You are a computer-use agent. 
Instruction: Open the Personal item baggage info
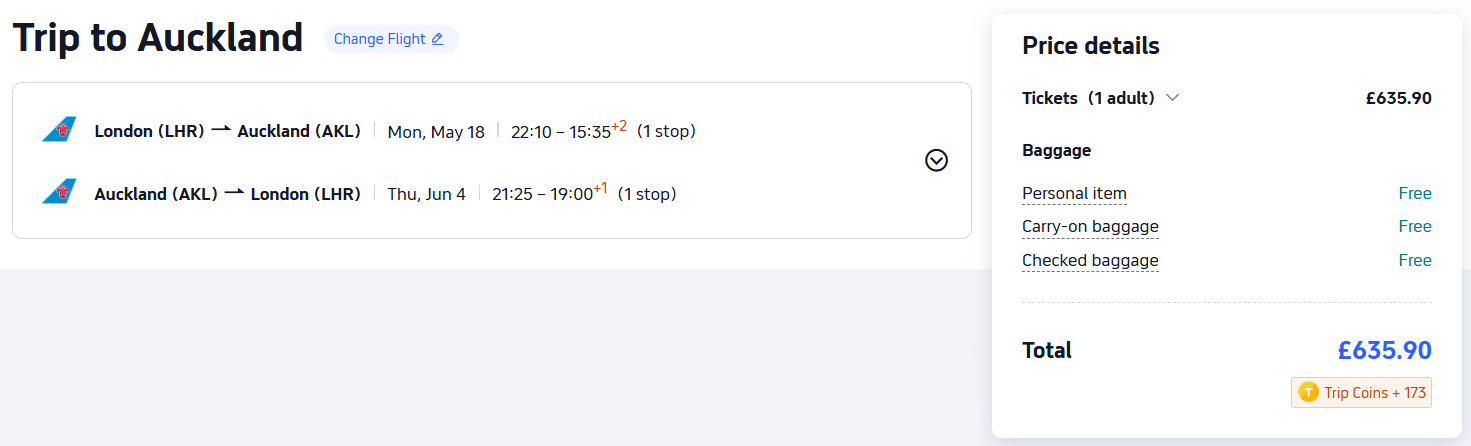point(1074,194)
